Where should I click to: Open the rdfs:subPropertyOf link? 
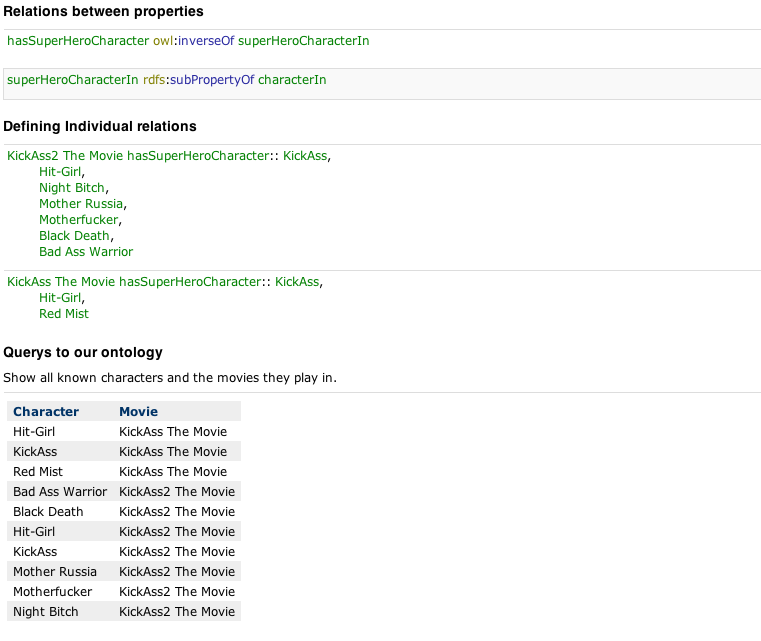coord(199,80)
